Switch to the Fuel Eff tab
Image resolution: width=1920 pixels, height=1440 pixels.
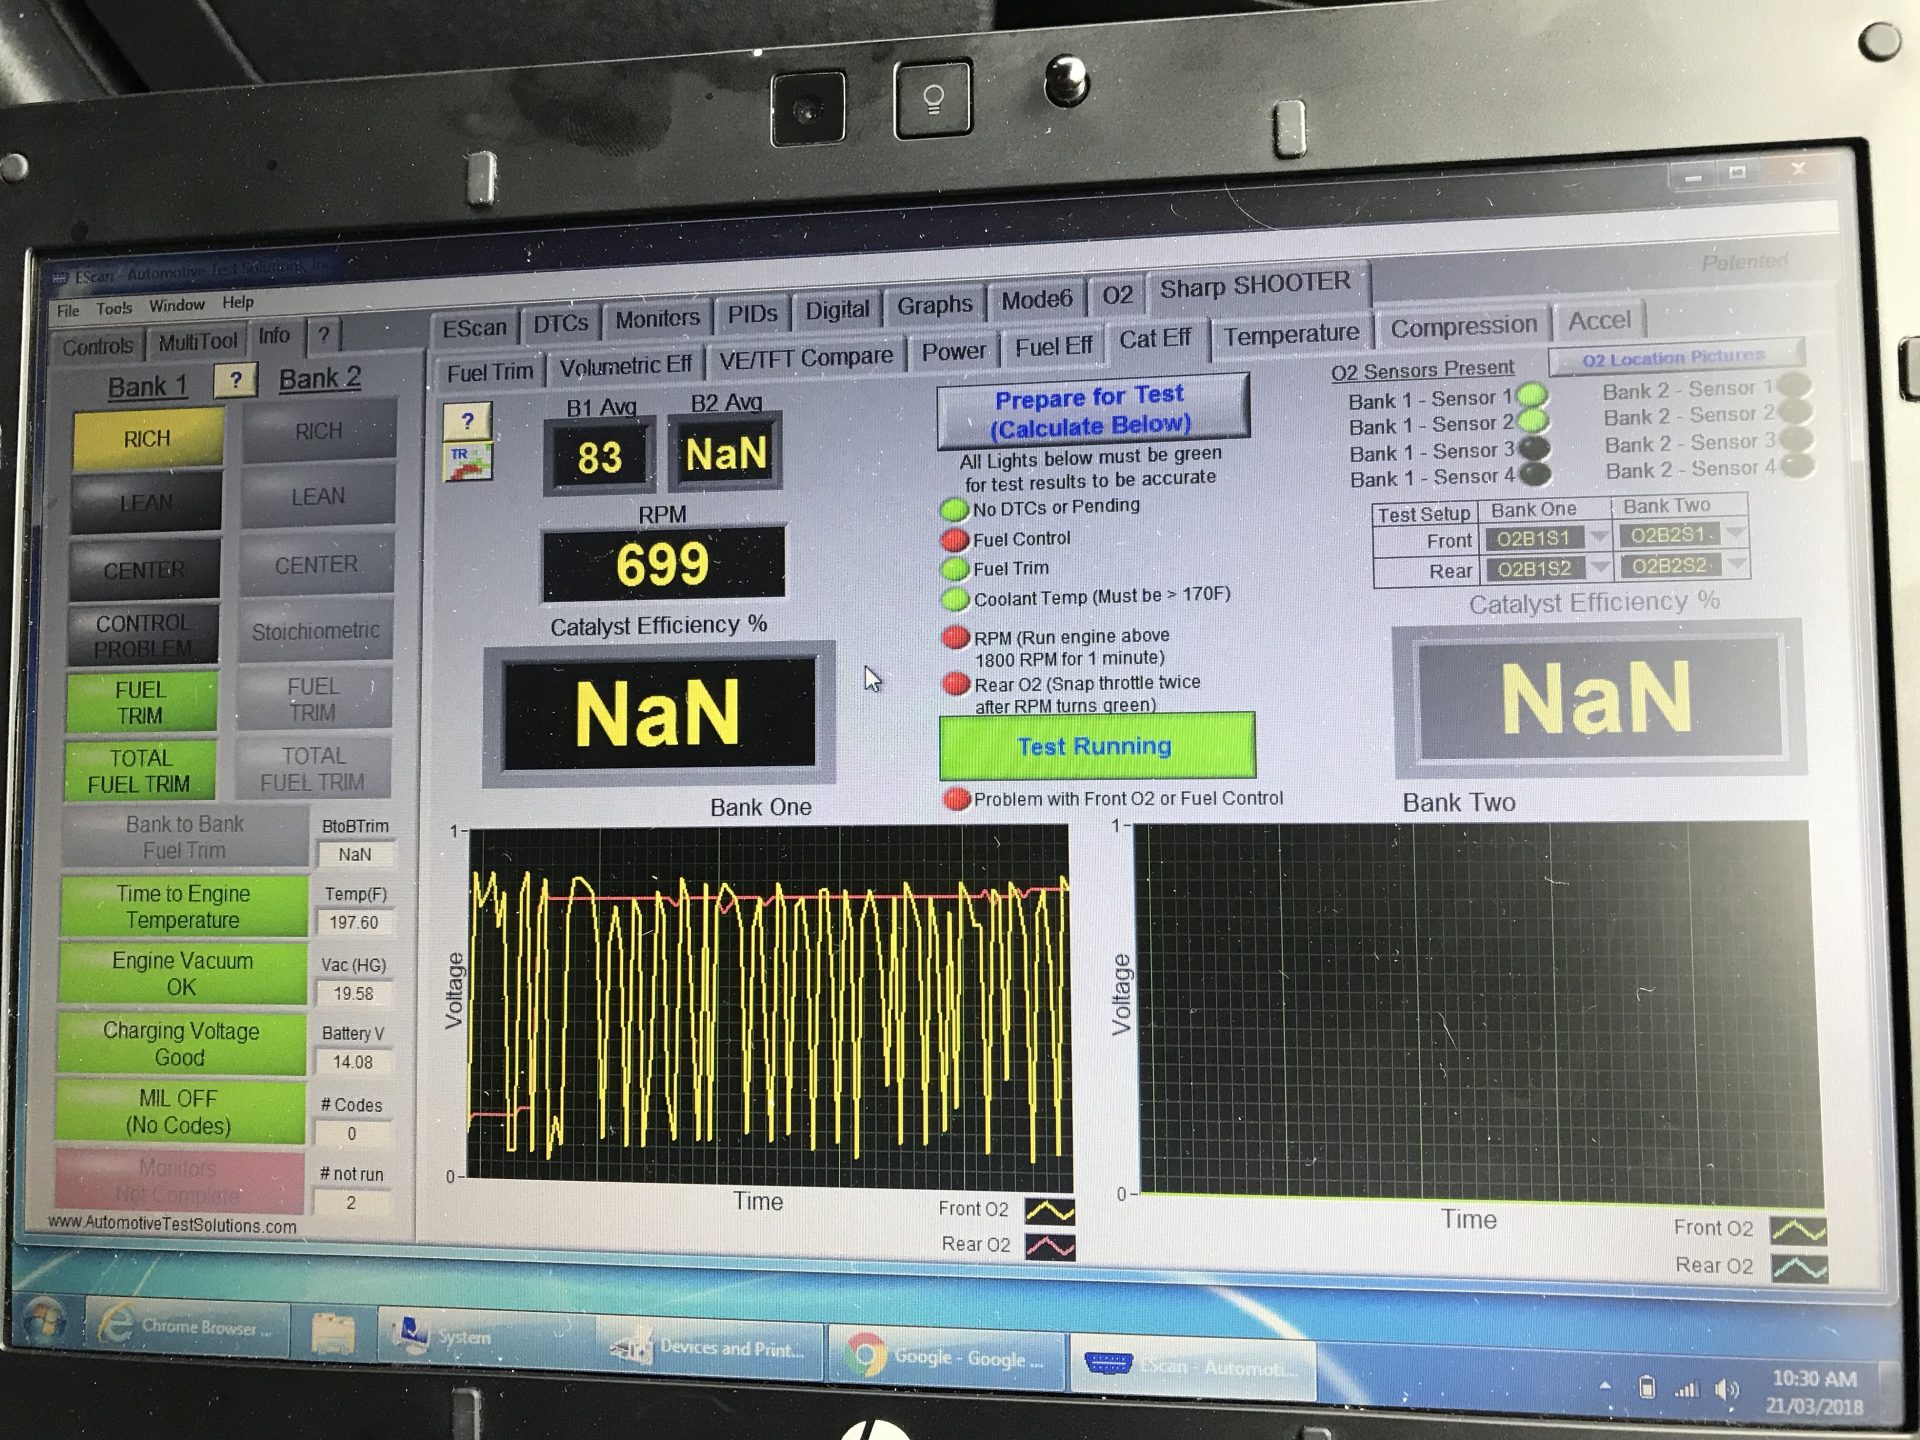point(1053,347)
